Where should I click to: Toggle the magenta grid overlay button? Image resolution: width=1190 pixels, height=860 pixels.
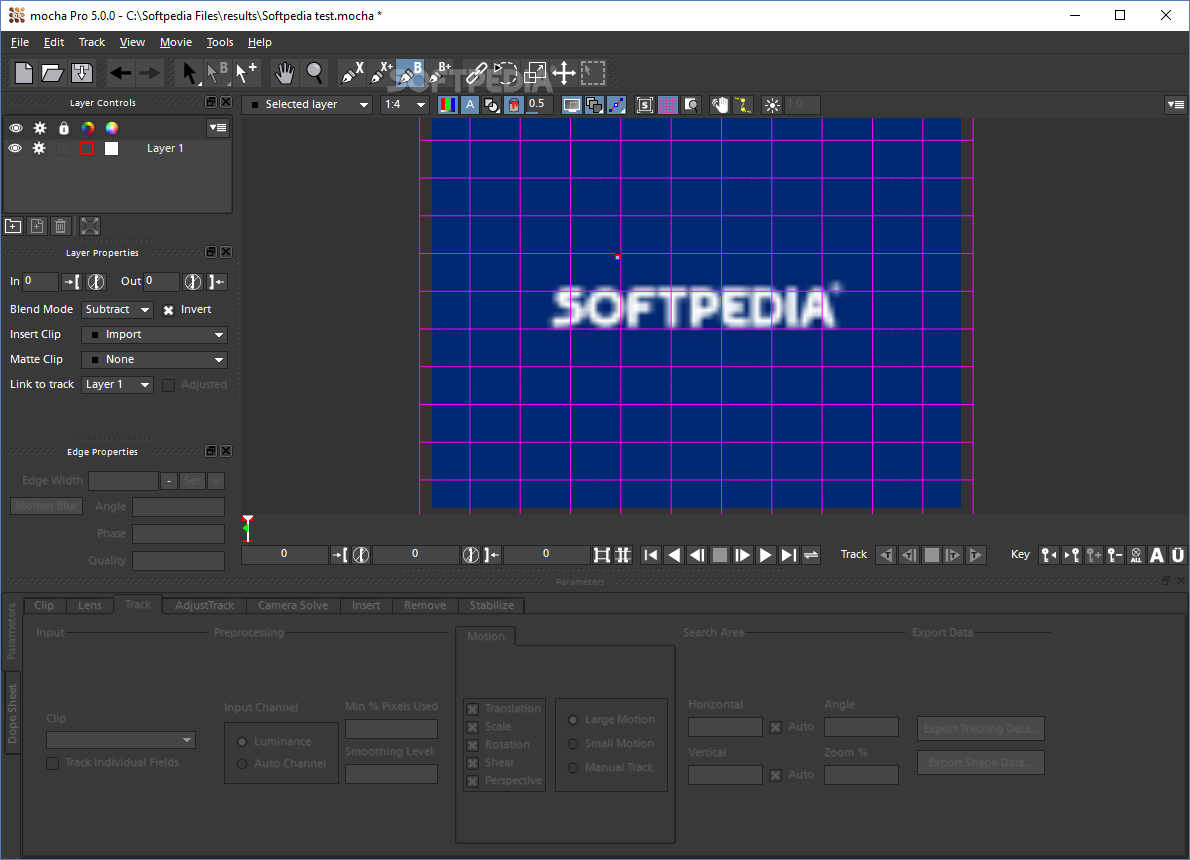[668, 105]
